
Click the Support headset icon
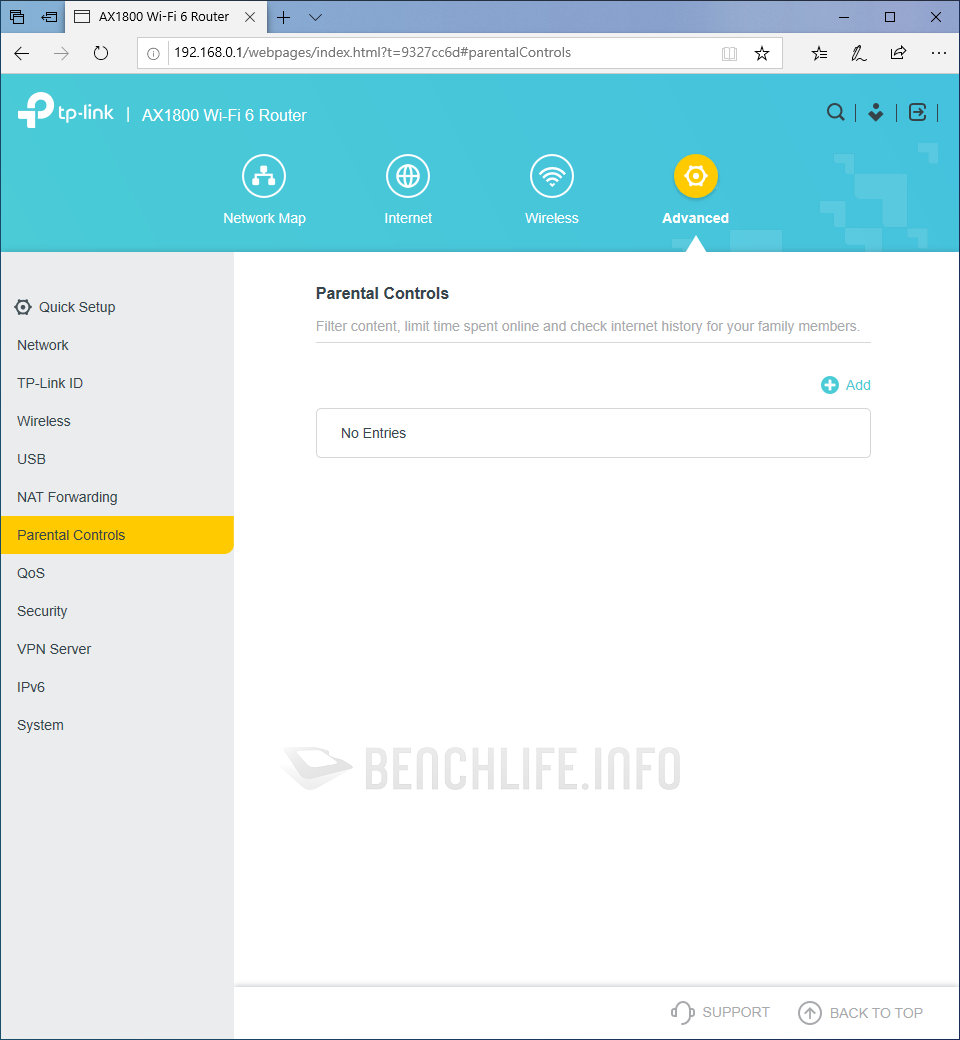point(682,1013)
